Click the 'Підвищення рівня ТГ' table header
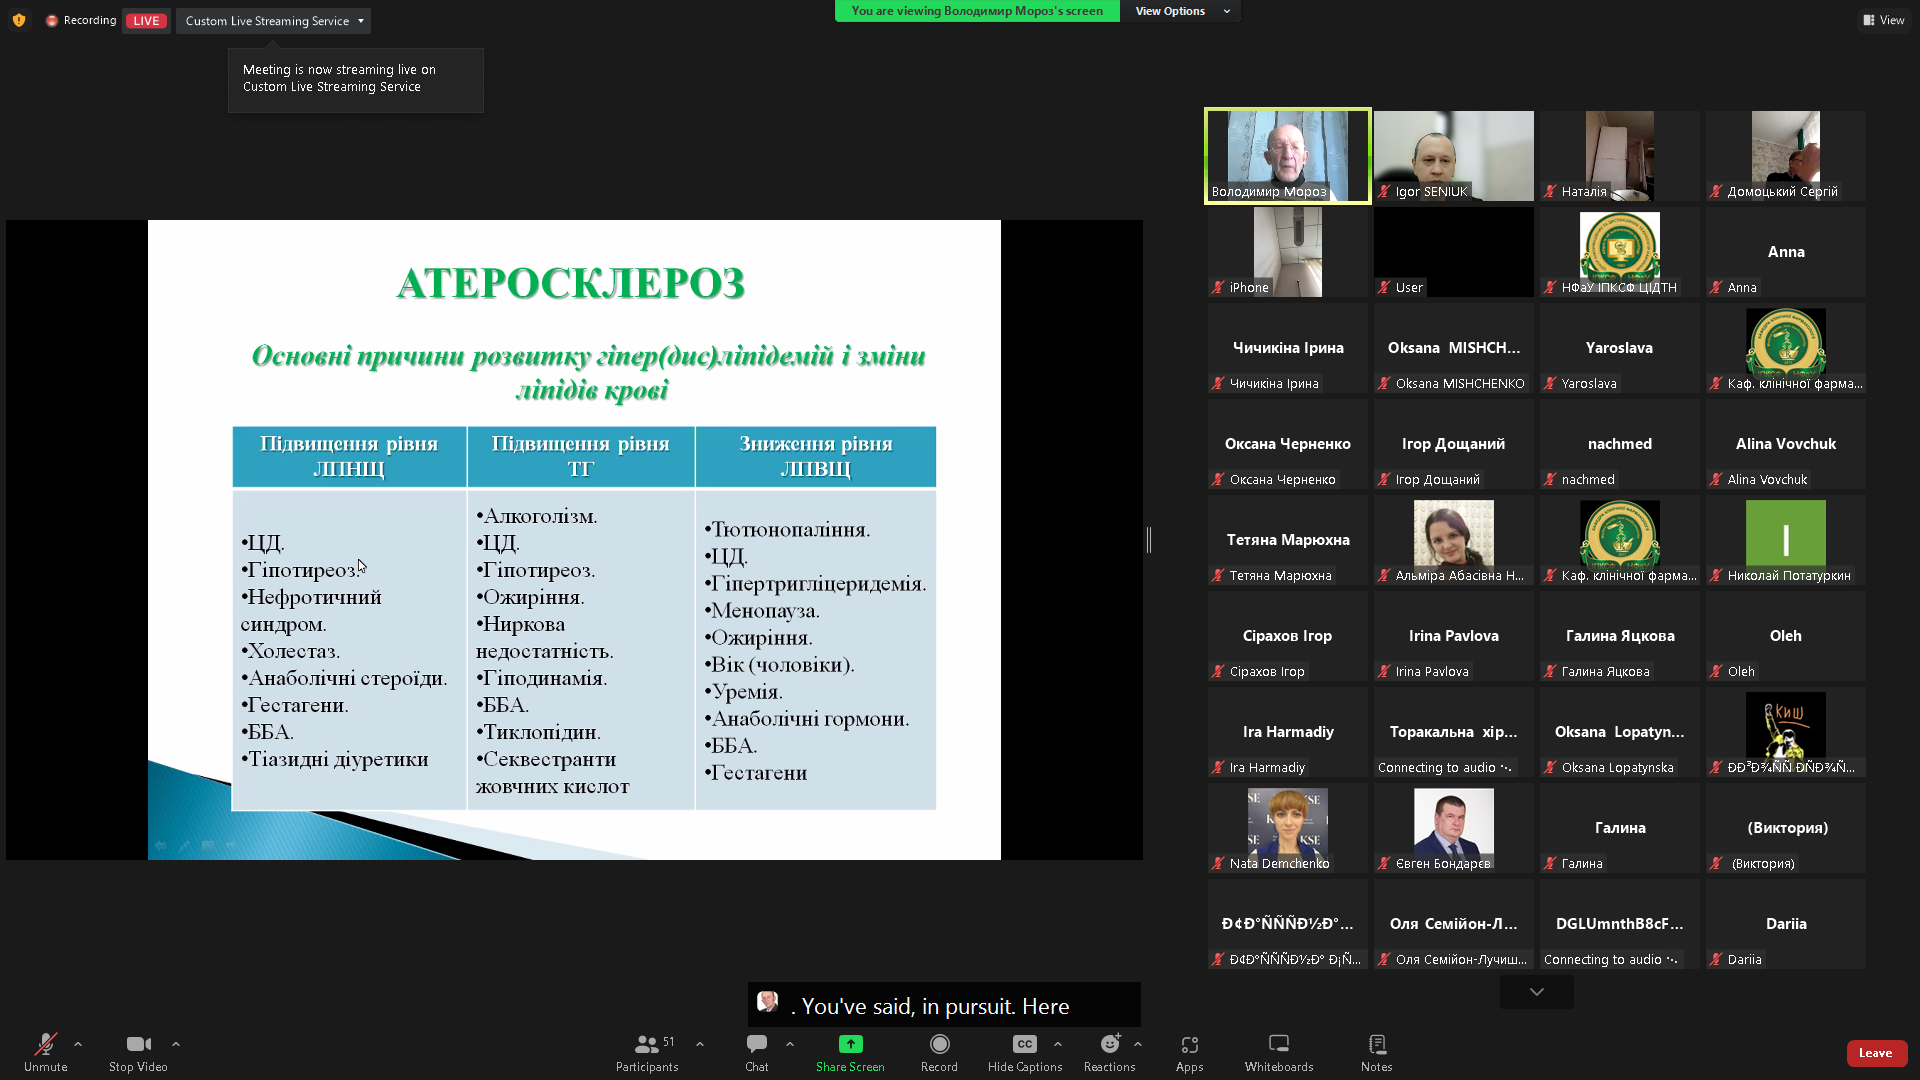This screenshot has width=1920, height=1080. pos(581,457)
